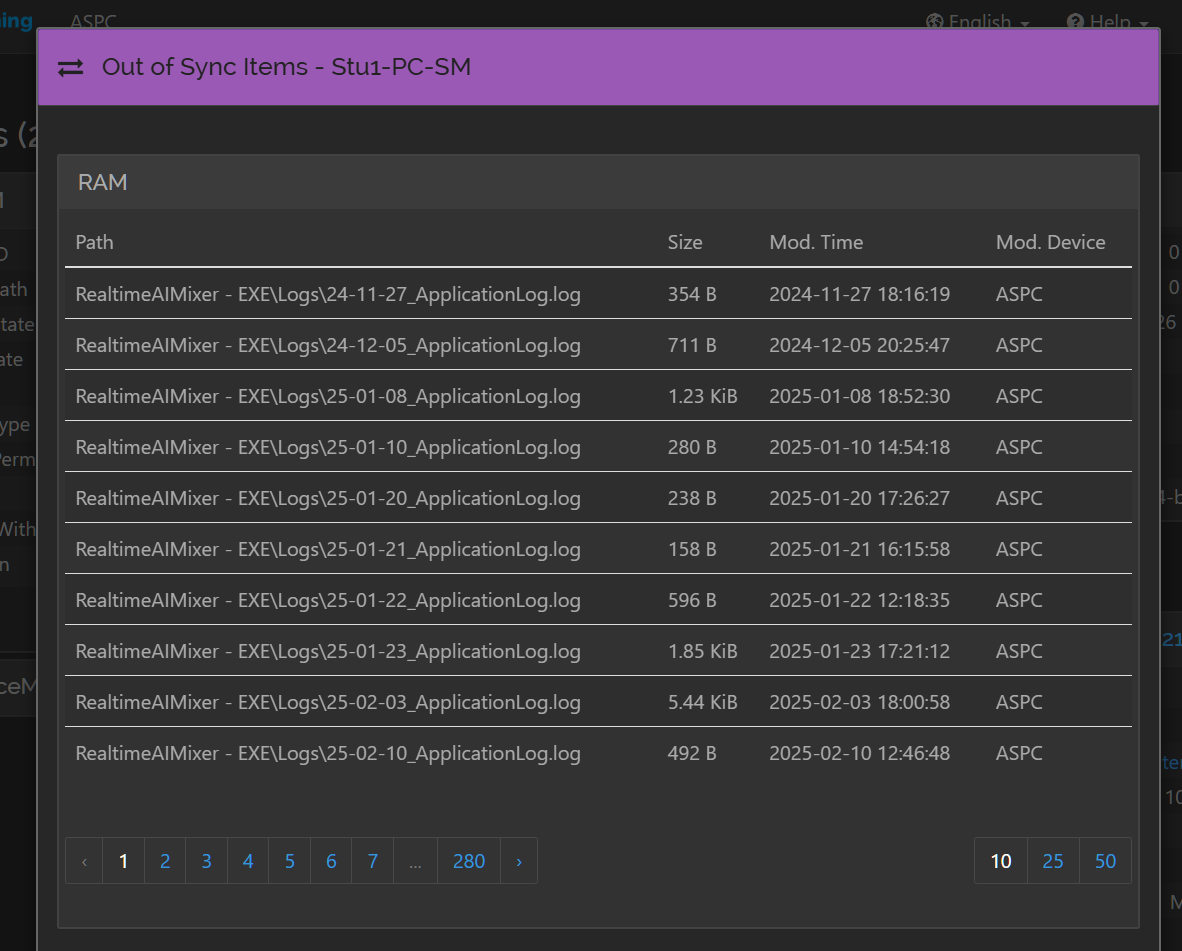This screenshot has height=951, width=1182.
Task: Click the Help question mark icon
Action: [x=1075, y=21]
